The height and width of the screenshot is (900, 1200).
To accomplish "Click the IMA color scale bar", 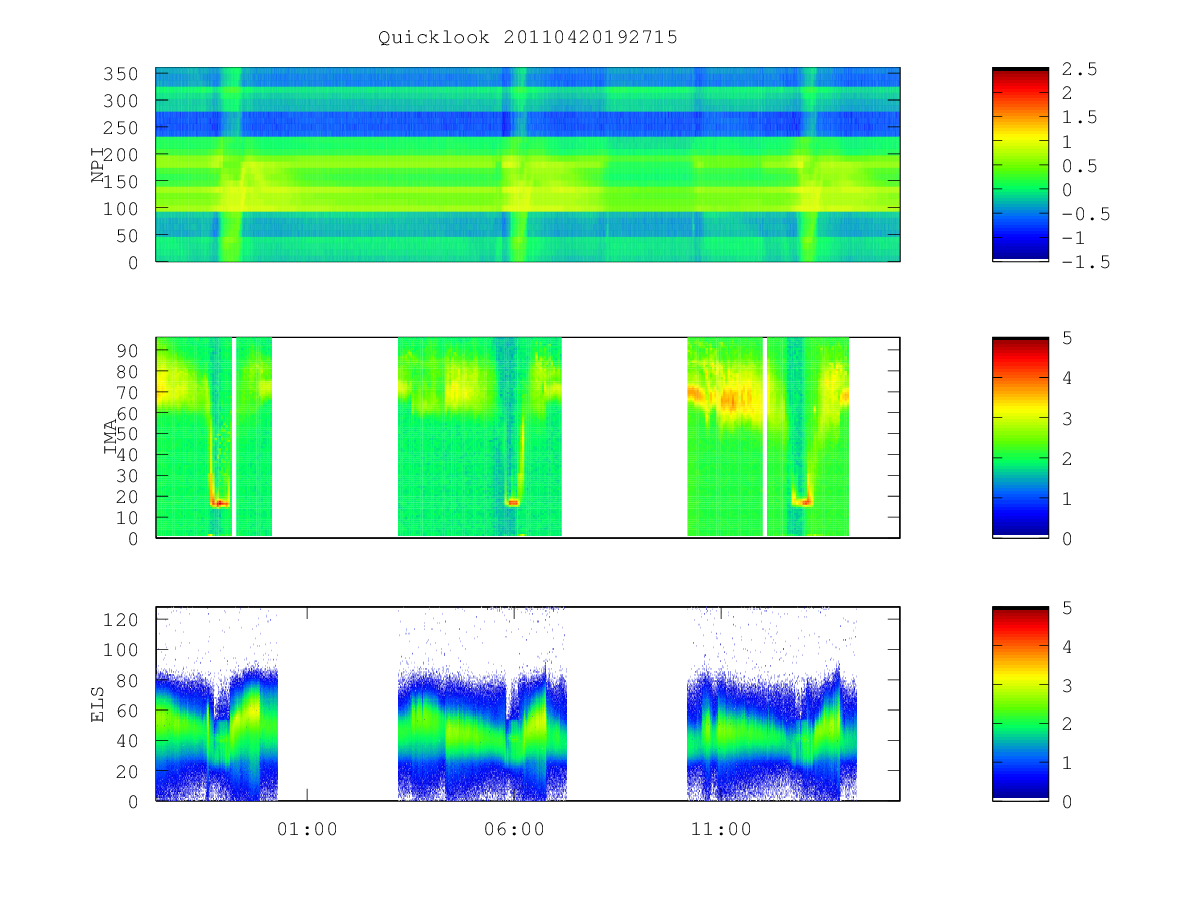I will [1020, 437].
